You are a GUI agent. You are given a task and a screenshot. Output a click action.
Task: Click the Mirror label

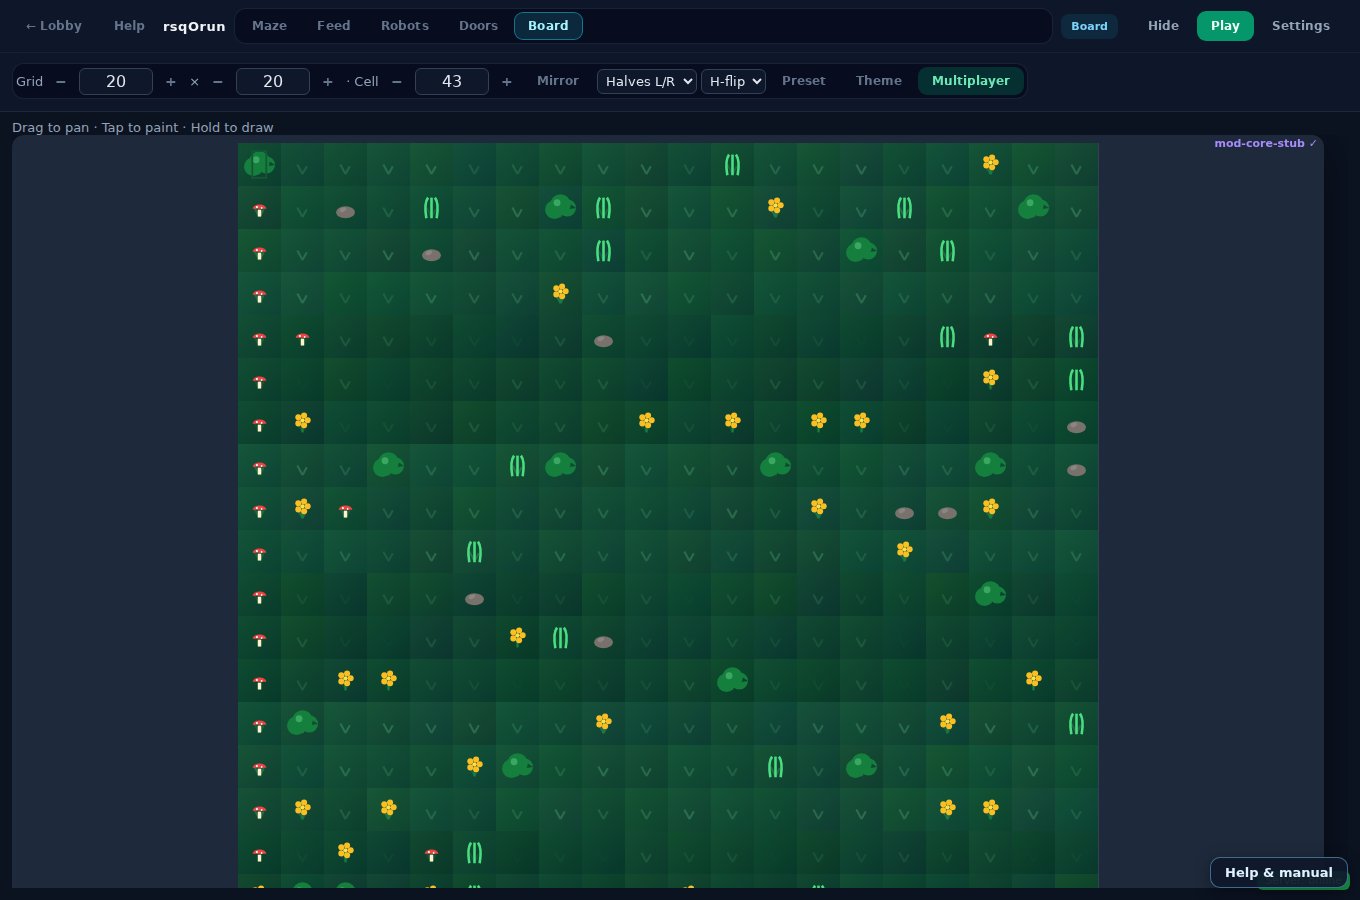[558, 81]
